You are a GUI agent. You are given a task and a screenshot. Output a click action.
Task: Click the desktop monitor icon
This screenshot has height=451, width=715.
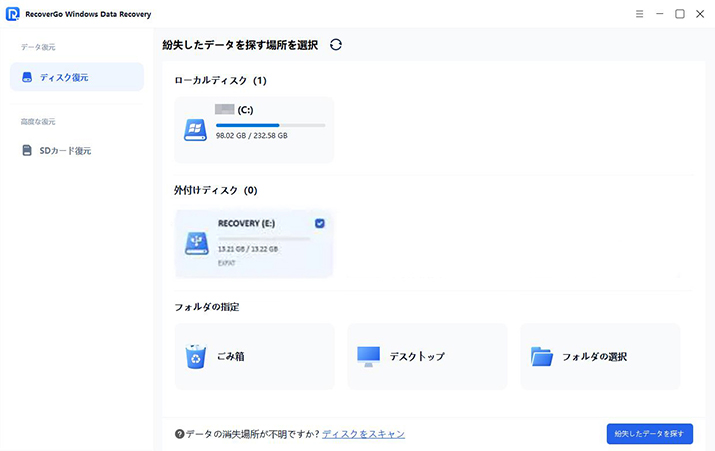(368, 357)
